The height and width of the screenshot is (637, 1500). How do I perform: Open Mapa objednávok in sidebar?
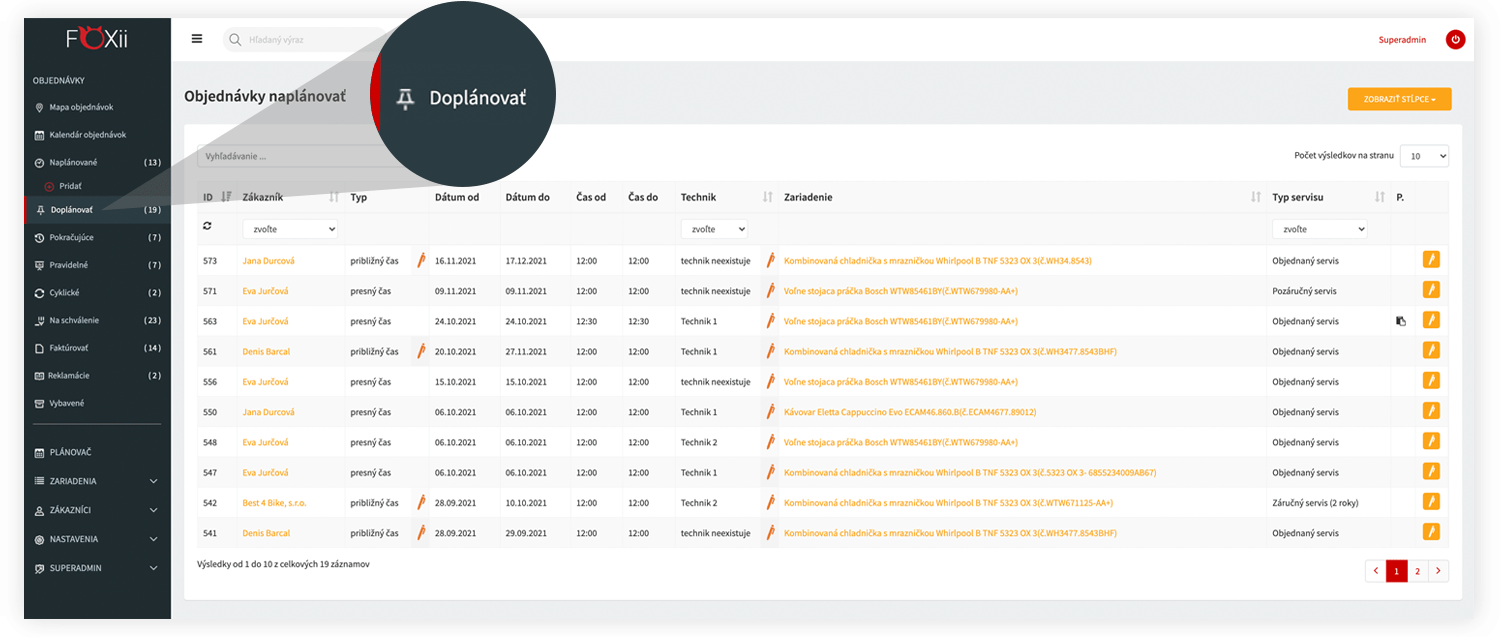tap(81, 107)
